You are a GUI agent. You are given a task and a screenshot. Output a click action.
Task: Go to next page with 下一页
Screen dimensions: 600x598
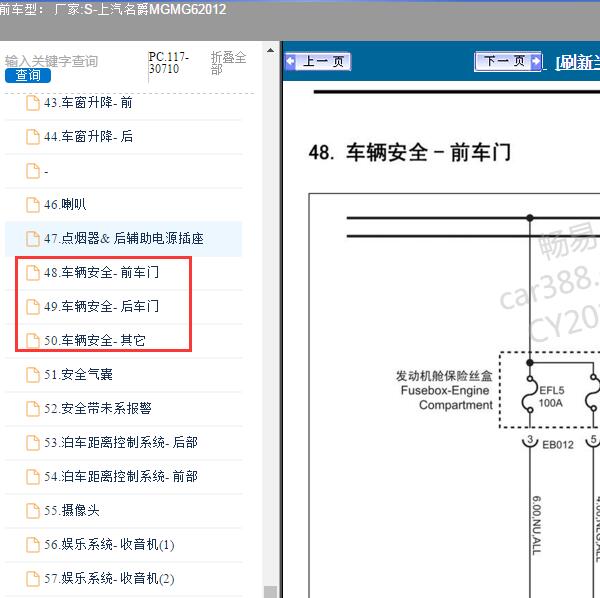pos(508,61)
